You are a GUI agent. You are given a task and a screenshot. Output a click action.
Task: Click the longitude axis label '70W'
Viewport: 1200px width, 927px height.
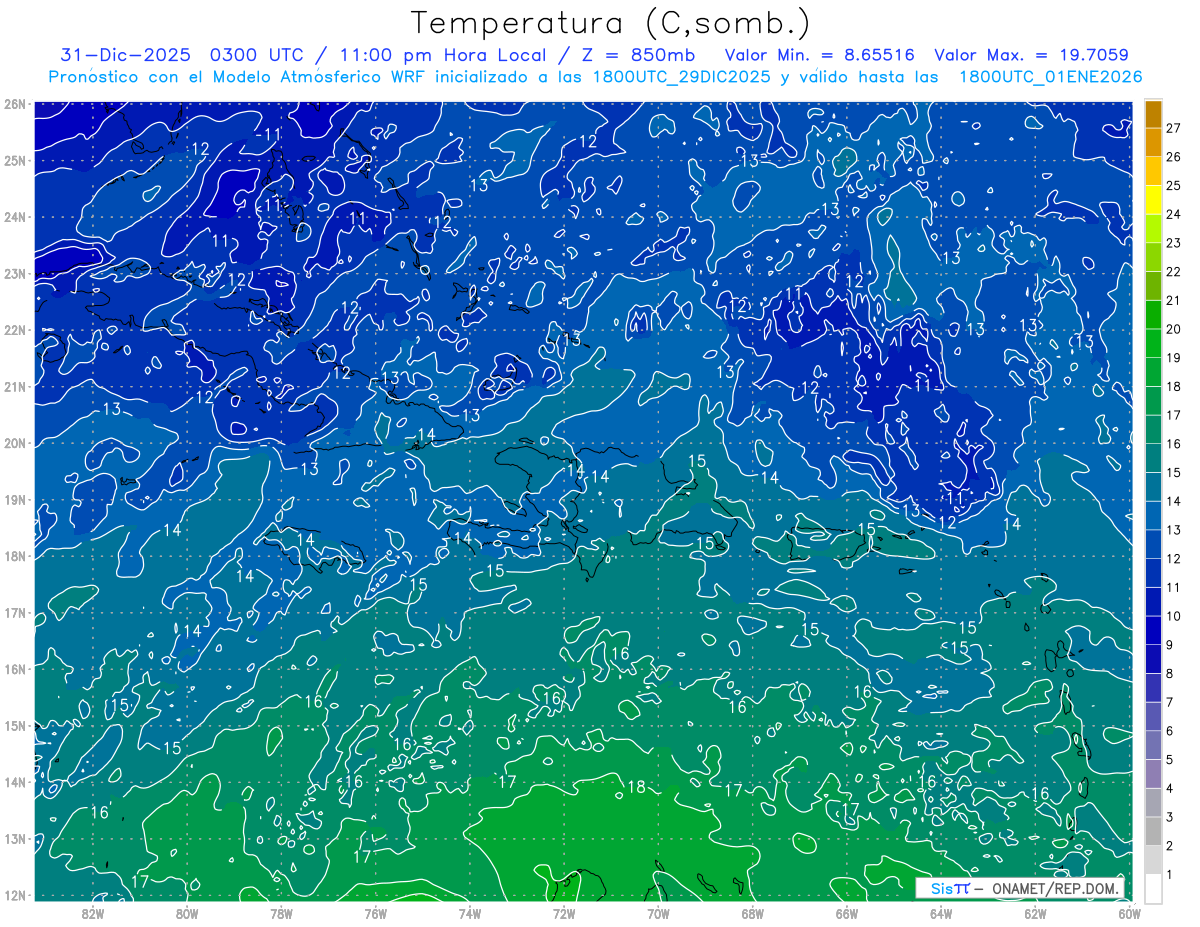[658, 913]
